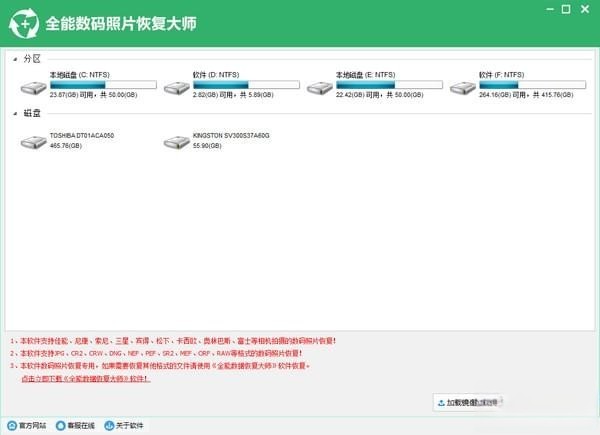Collapse the 磁盘 section
Image resolution: width=600 pixels, height=435 pixels.
click(15, 113)
